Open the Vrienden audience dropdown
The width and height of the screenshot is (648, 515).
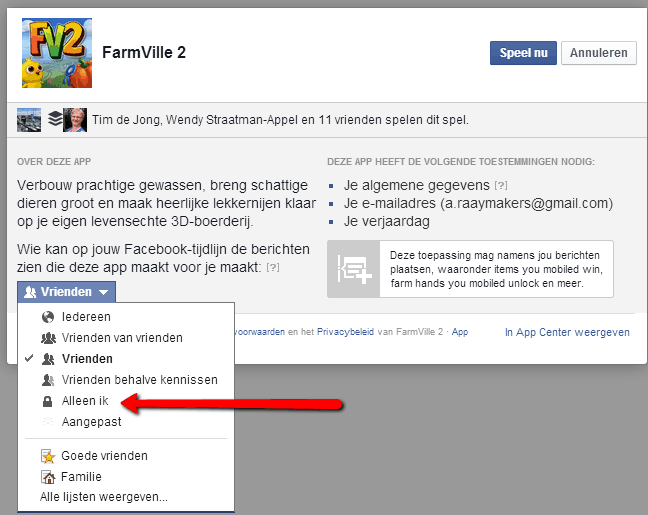pyautogui.click(x=67, y=292)
